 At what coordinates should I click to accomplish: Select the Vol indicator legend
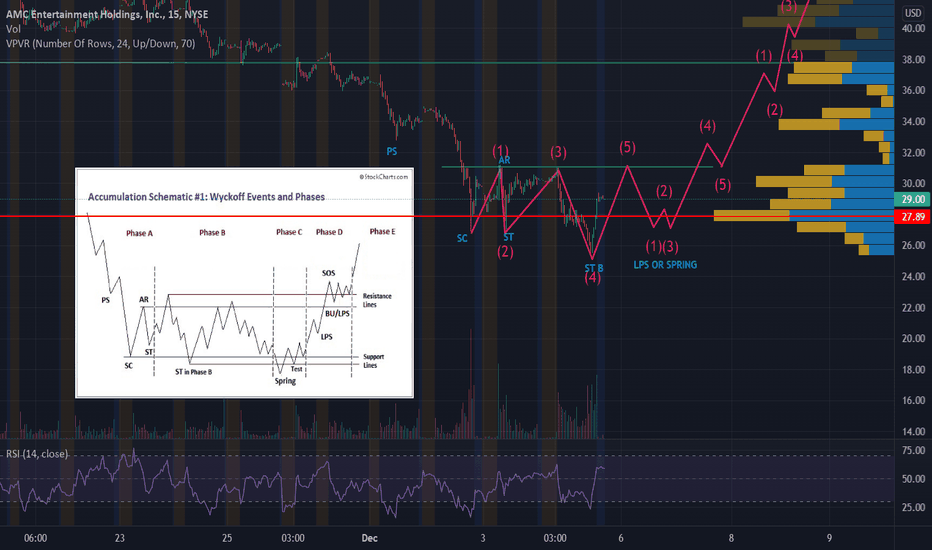(x=13, y=29)
